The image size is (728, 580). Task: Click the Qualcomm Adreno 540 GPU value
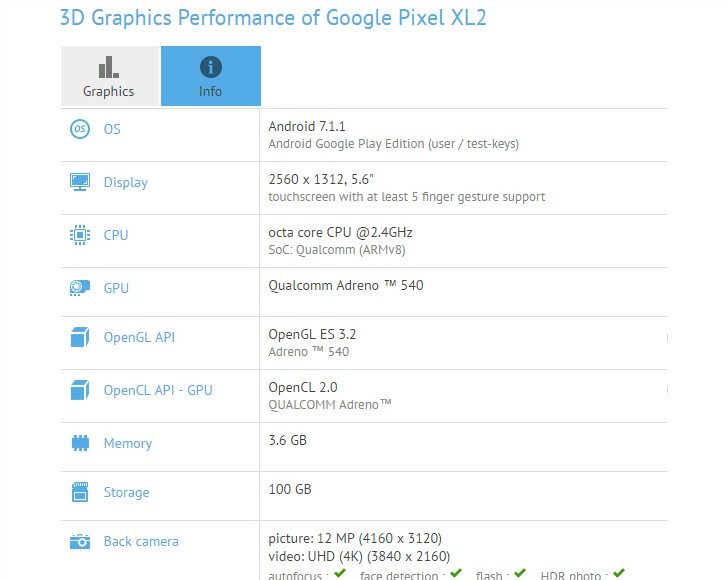click(346, 285)
